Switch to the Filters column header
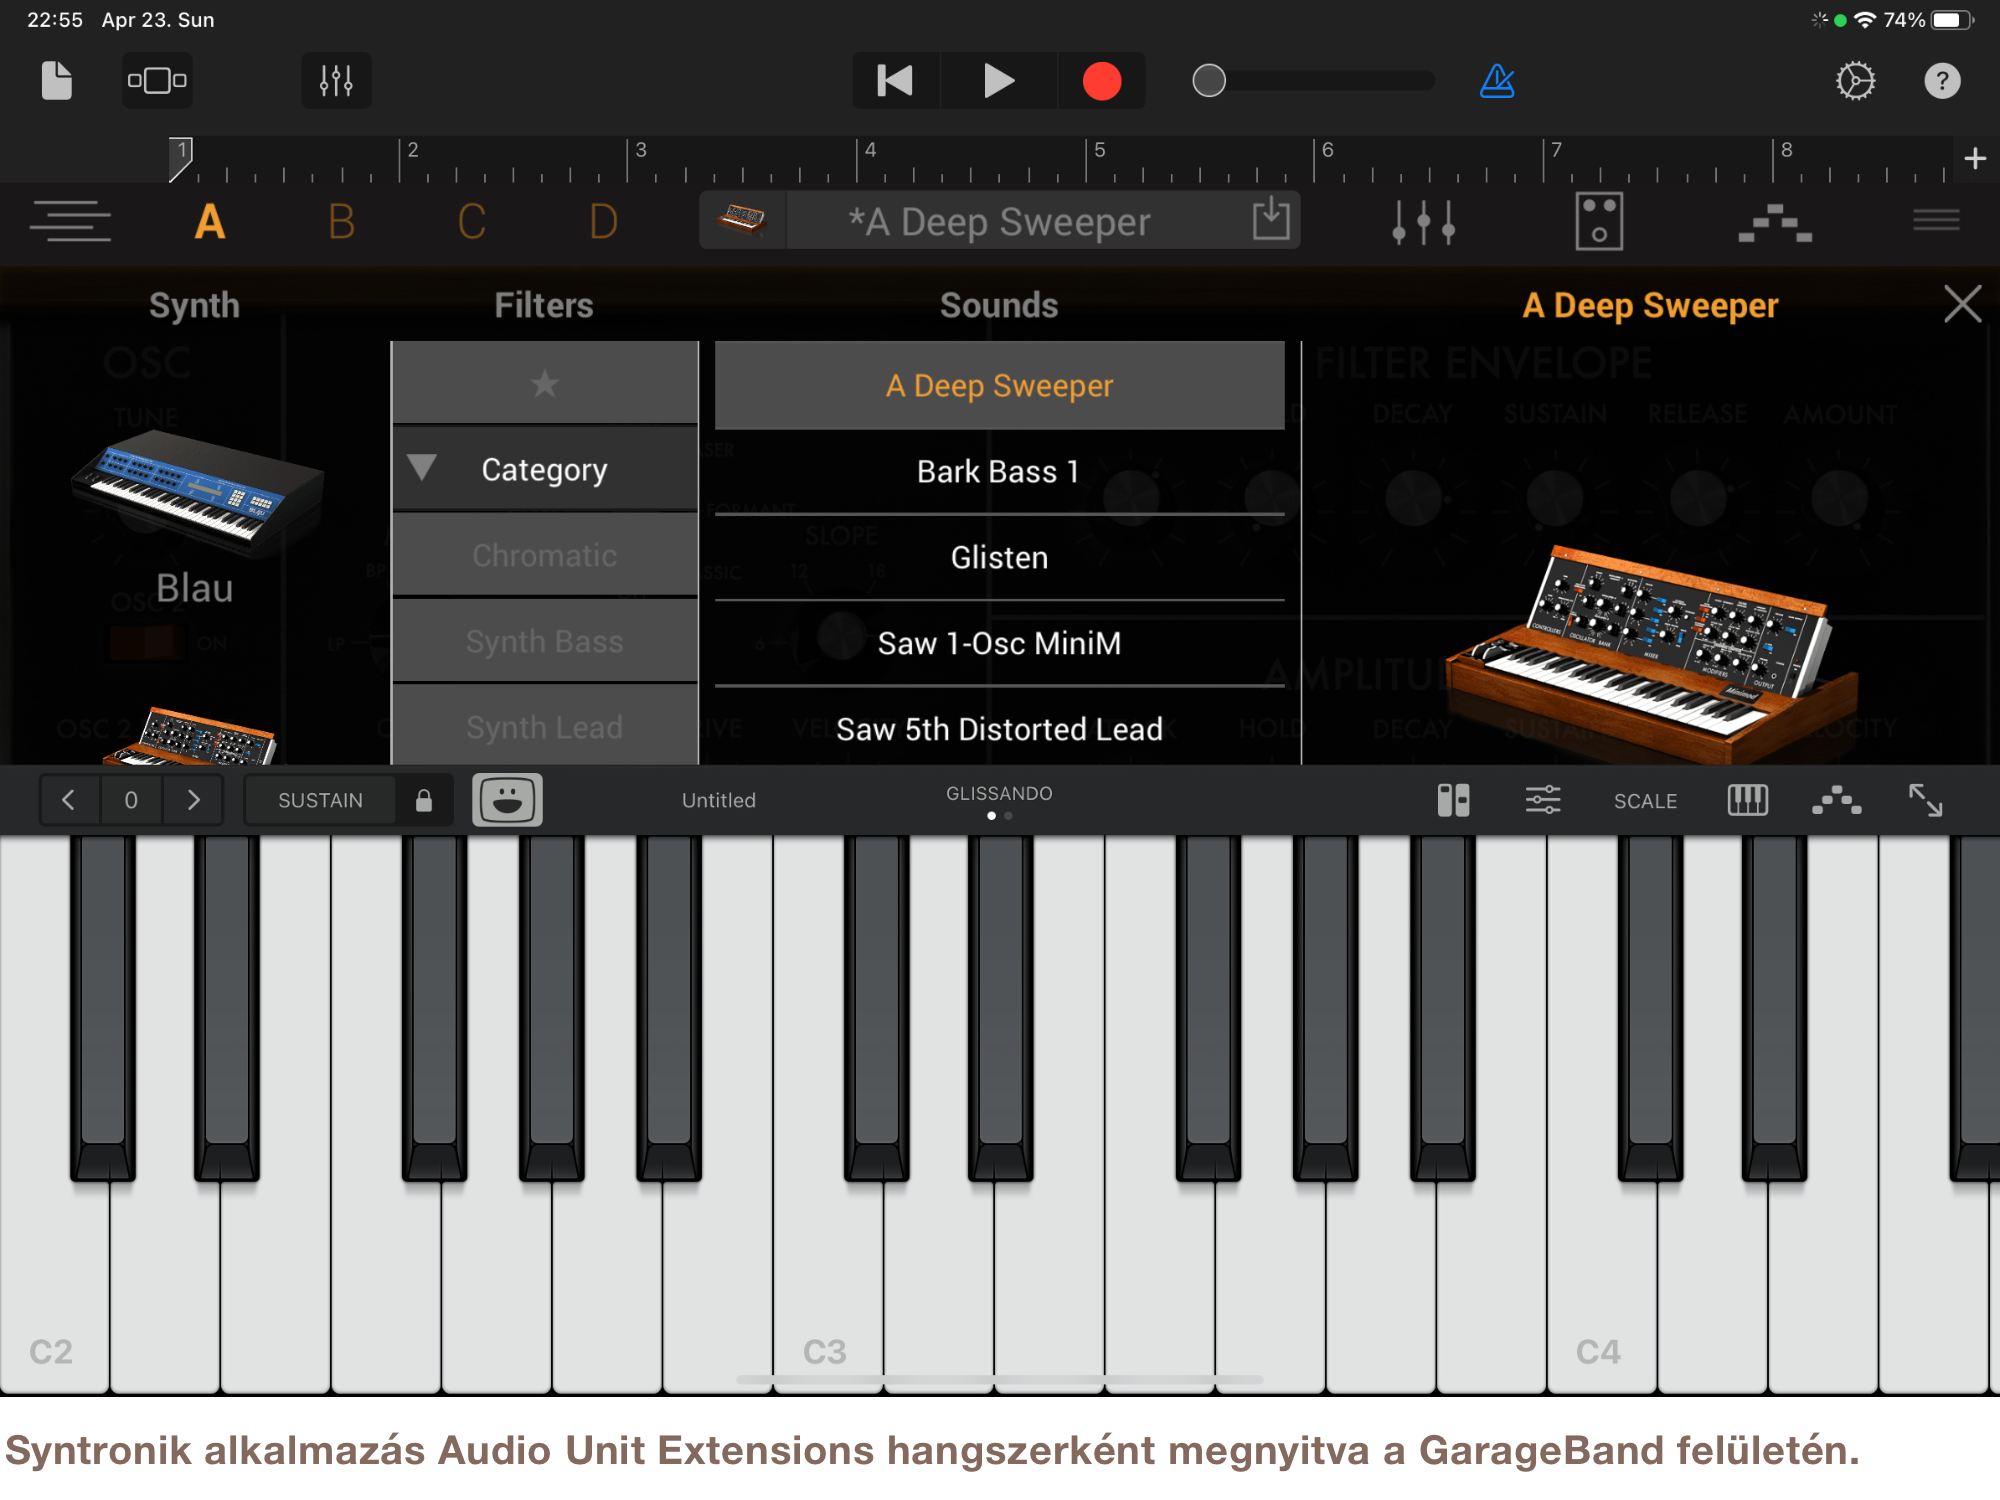Viewport: 2000px width, 1500px height. (544, 305)
